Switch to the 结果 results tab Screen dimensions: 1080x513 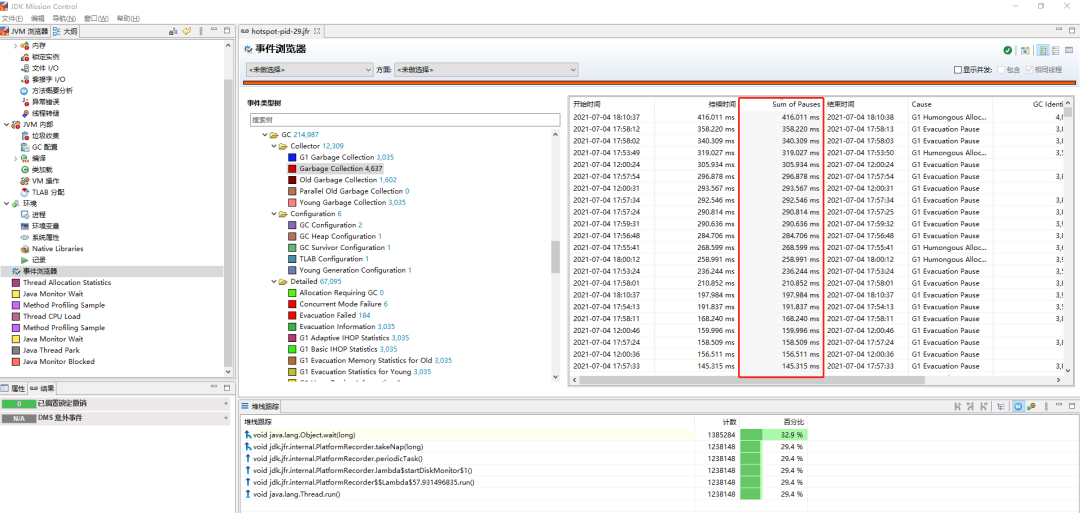tap(41, 388)
